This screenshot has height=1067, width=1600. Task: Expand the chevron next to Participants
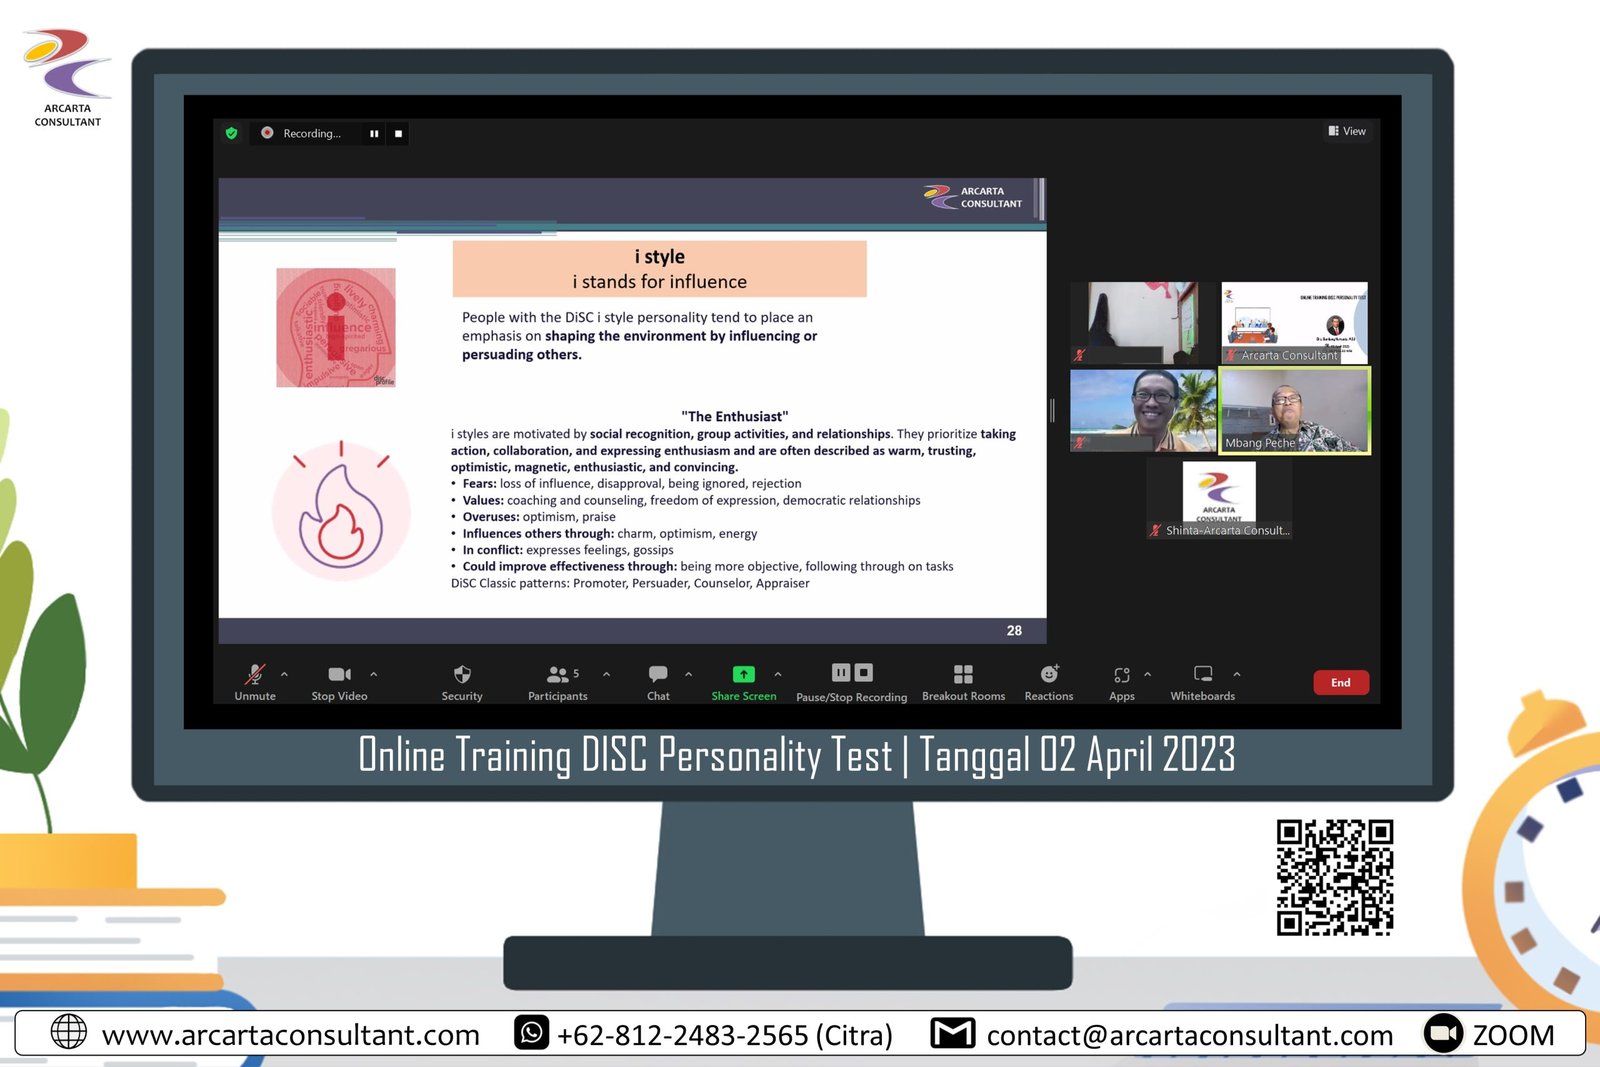pos(606,675)
